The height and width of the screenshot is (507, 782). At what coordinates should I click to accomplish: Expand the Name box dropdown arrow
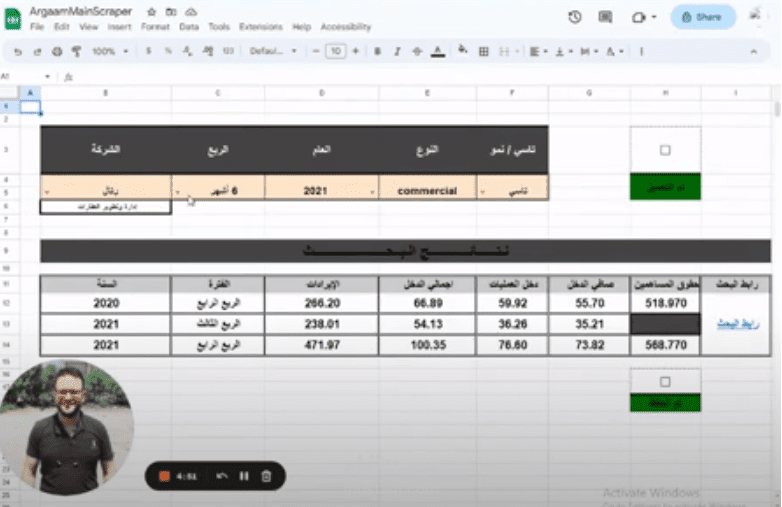(47, 77)
